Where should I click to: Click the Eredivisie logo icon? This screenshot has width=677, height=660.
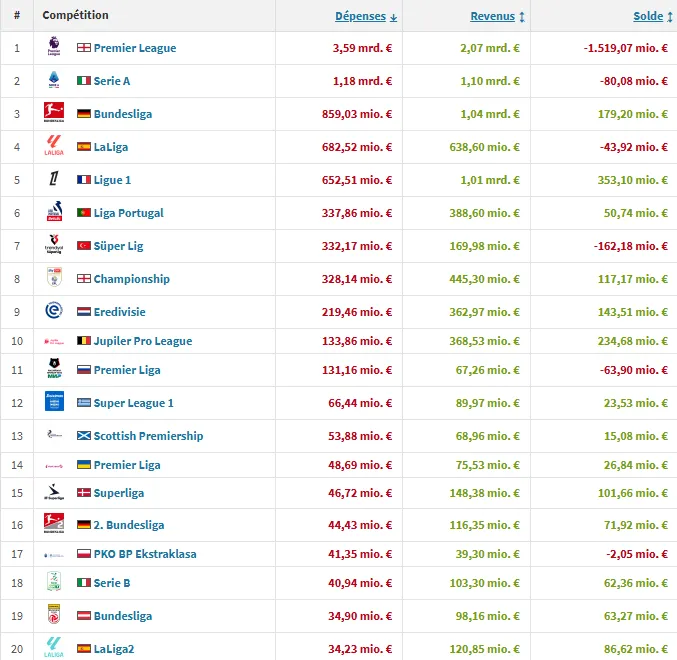coord(54,311)
